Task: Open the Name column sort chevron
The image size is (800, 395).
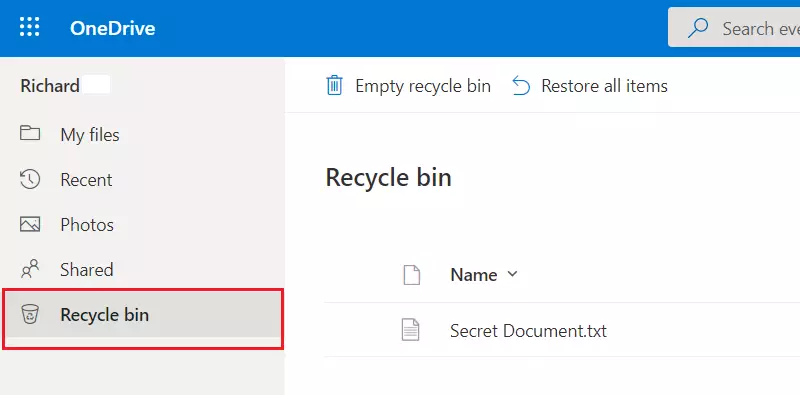Action: click(513, 274)
